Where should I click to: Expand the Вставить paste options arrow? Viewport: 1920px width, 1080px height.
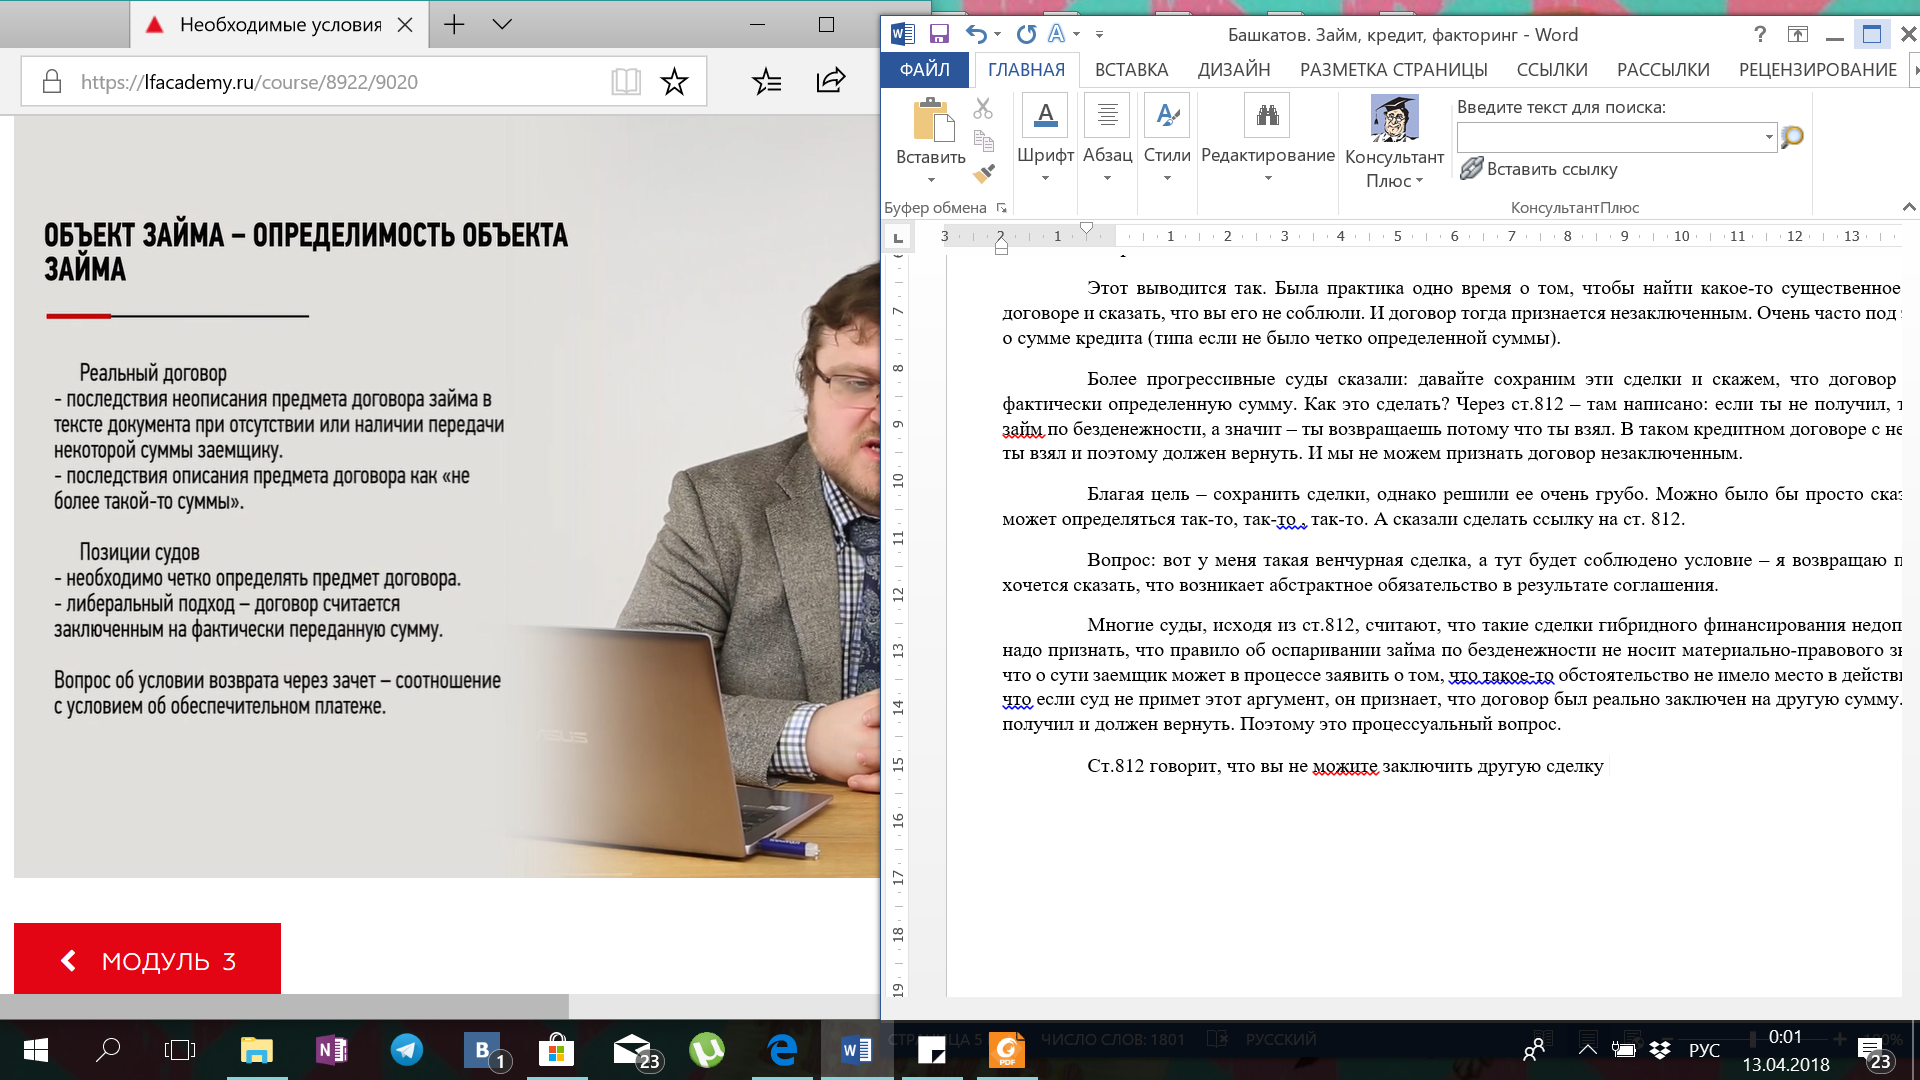pos(931,180)
